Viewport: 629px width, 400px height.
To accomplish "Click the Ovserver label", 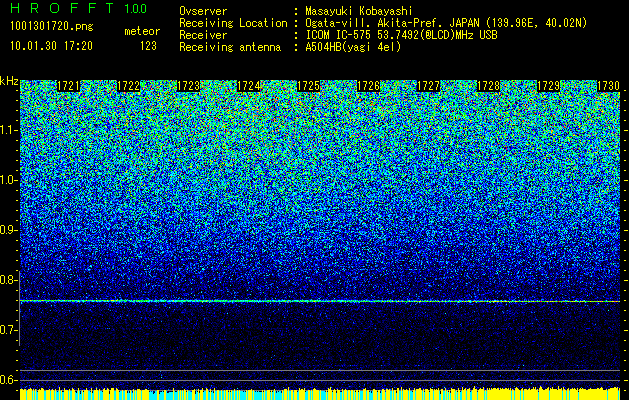I will click(203, 11).
